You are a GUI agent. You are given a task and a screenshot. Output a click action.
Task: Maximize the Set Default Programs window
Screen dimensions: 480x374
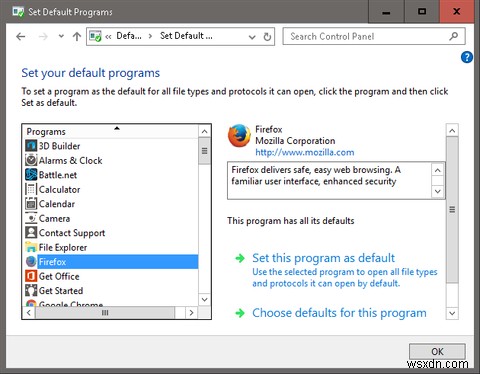coord(422,12)
